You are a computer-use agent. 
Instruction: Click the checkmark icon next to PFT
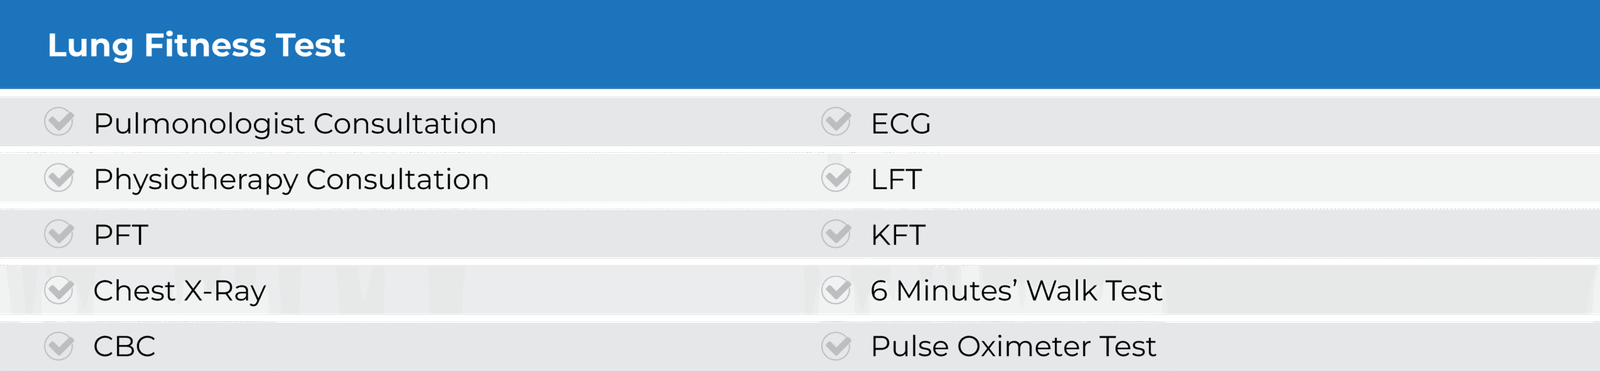tap(60, 234)
